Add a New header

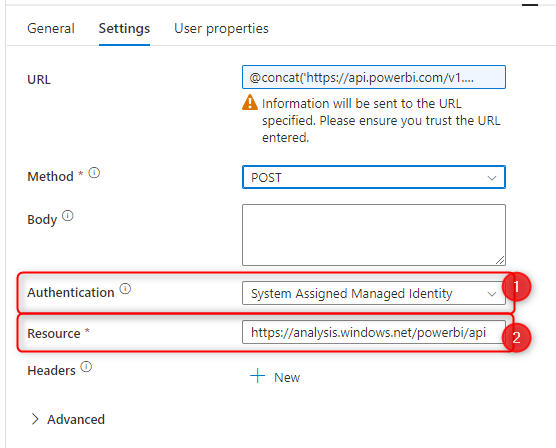pos(275,377)
